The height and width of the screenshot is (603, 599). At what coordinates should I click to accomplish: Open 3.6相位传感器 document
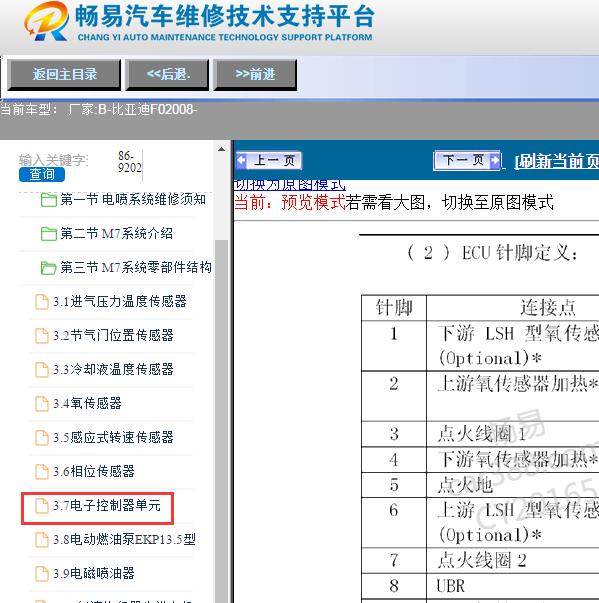(x=93, y=471)
